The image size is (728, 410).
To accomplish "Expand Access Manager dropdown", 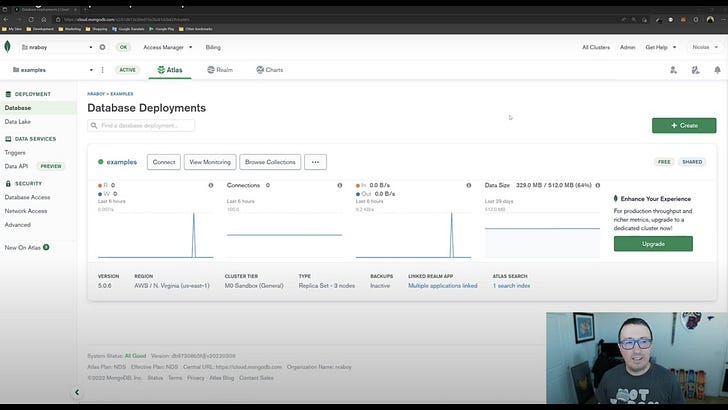I will tap(168, 47).
